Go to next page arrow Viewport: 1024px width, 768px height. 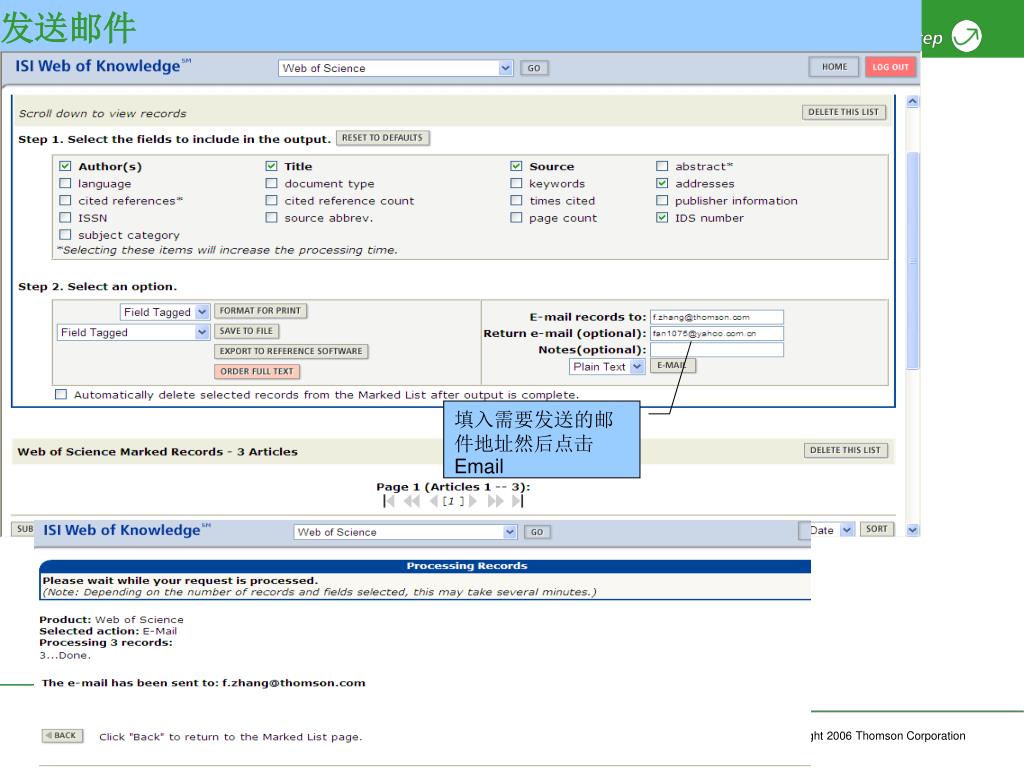click(473, 501)
